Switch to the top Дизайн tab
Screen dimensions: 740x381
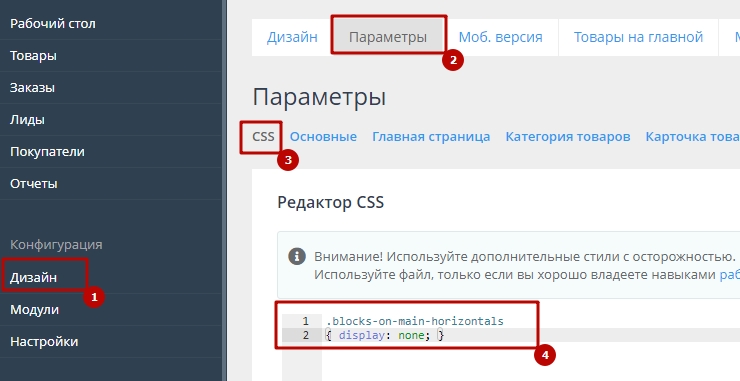coord(292,37)
